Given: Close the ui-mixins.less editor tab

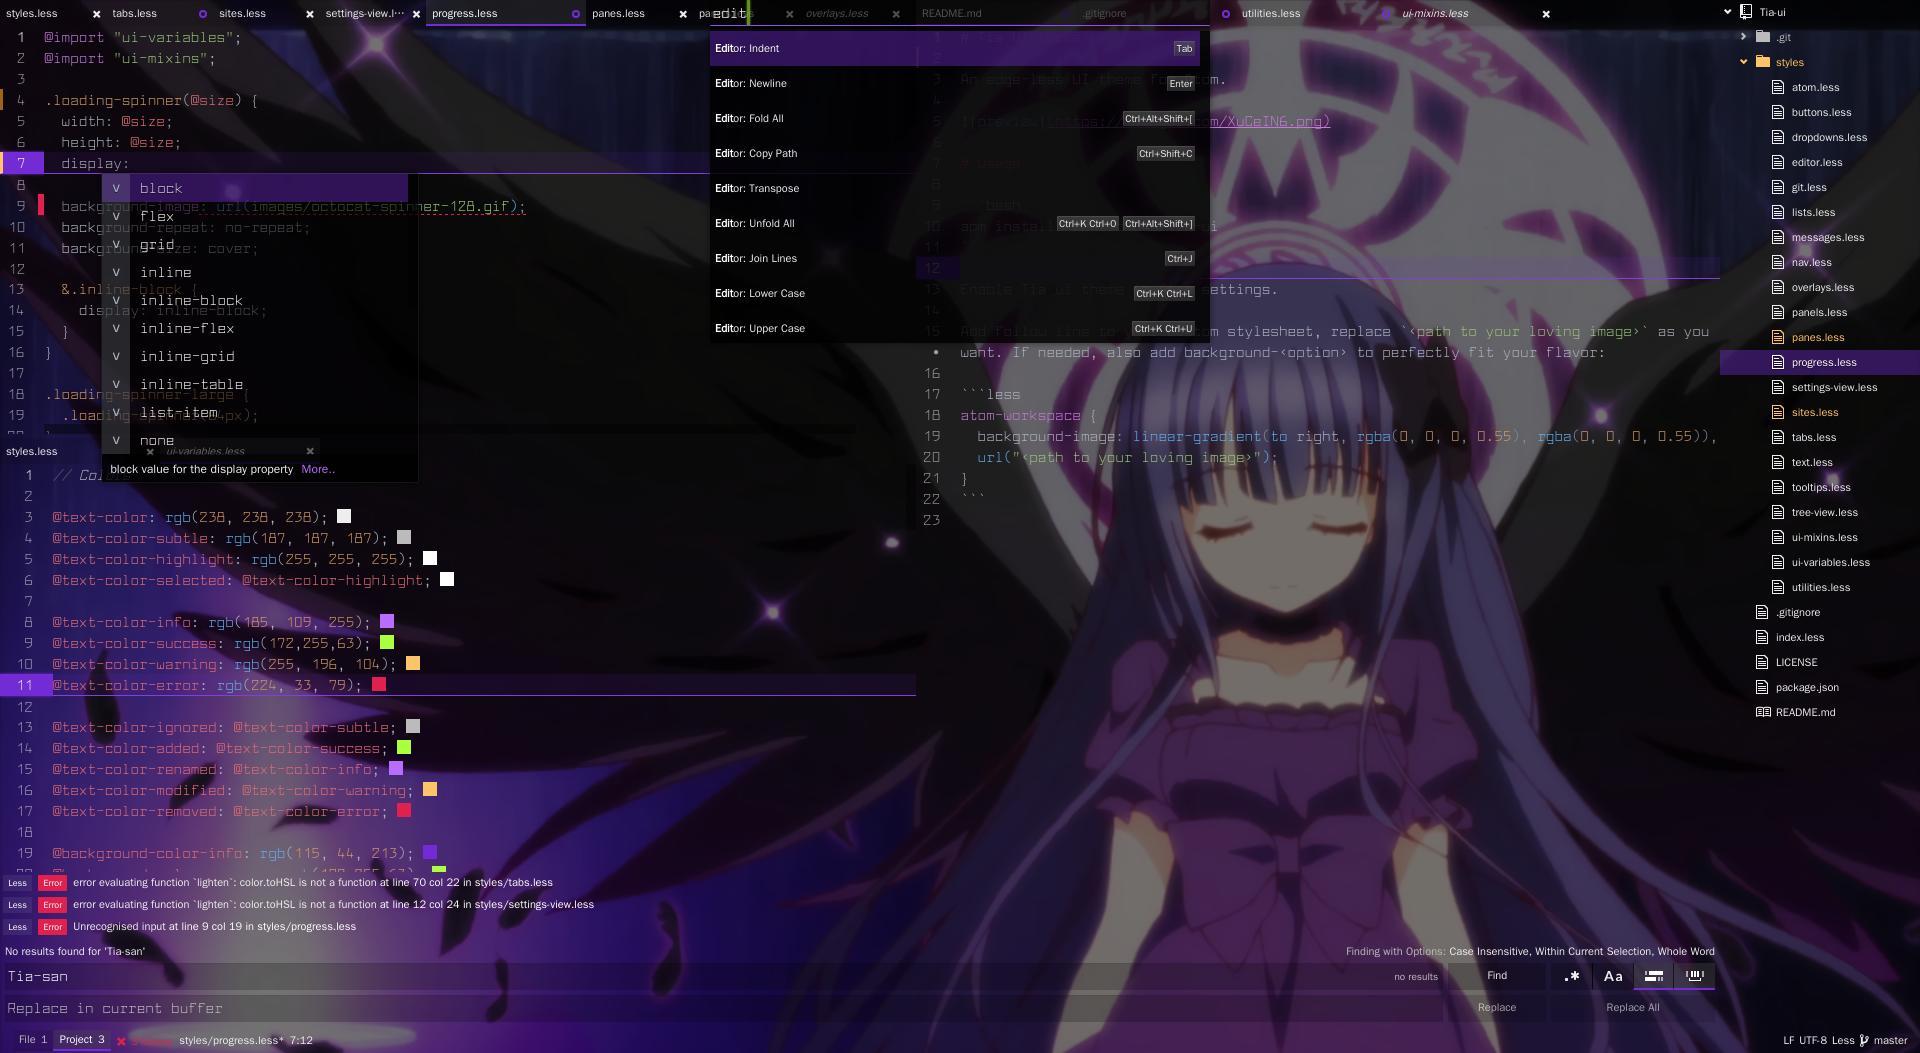Looking at the screenshot, I should tap(1546, 14).
